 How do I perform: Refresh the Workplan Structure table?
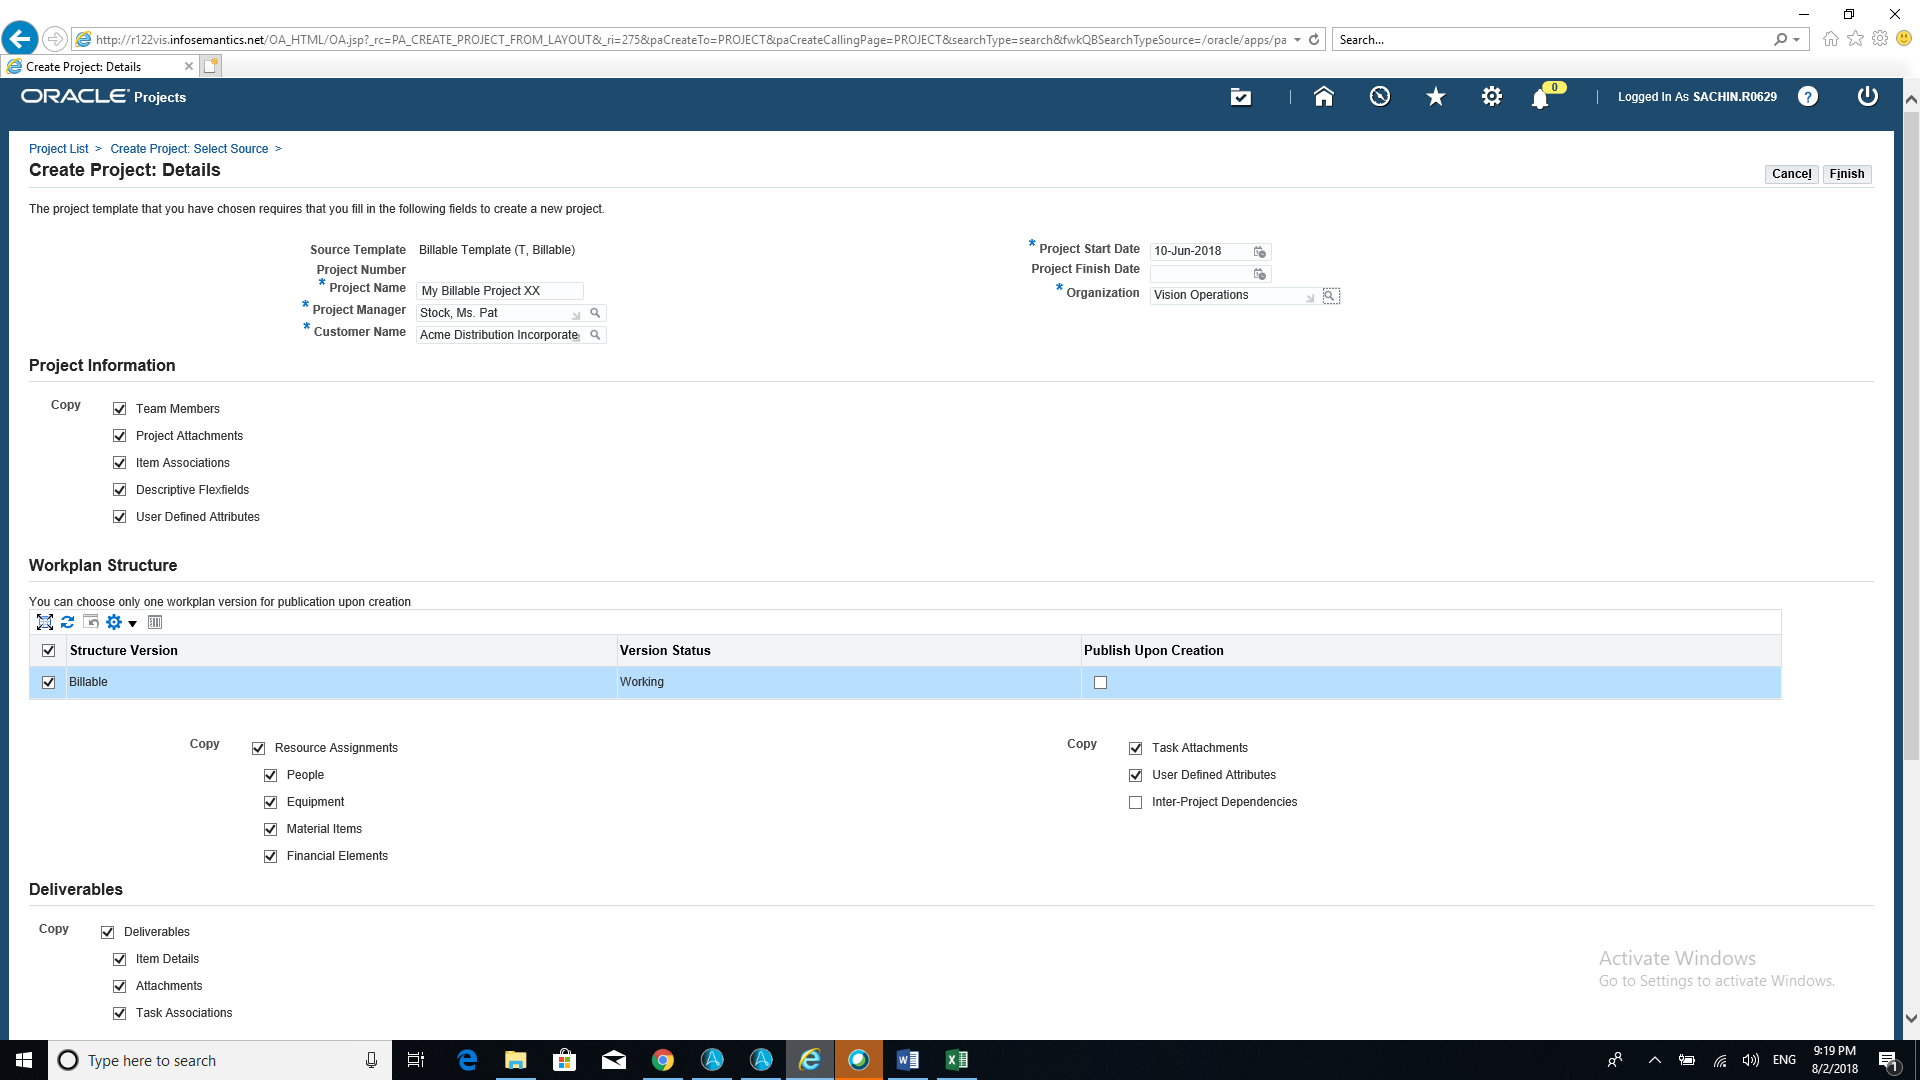67,622
